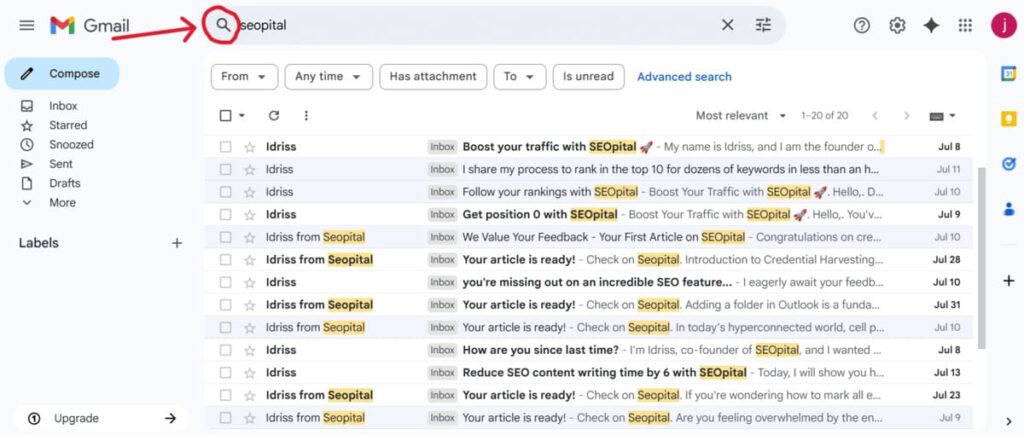This screenshot has height=435, width=1024.
Task: Click the Gmail logo
Action: point(89,26)
